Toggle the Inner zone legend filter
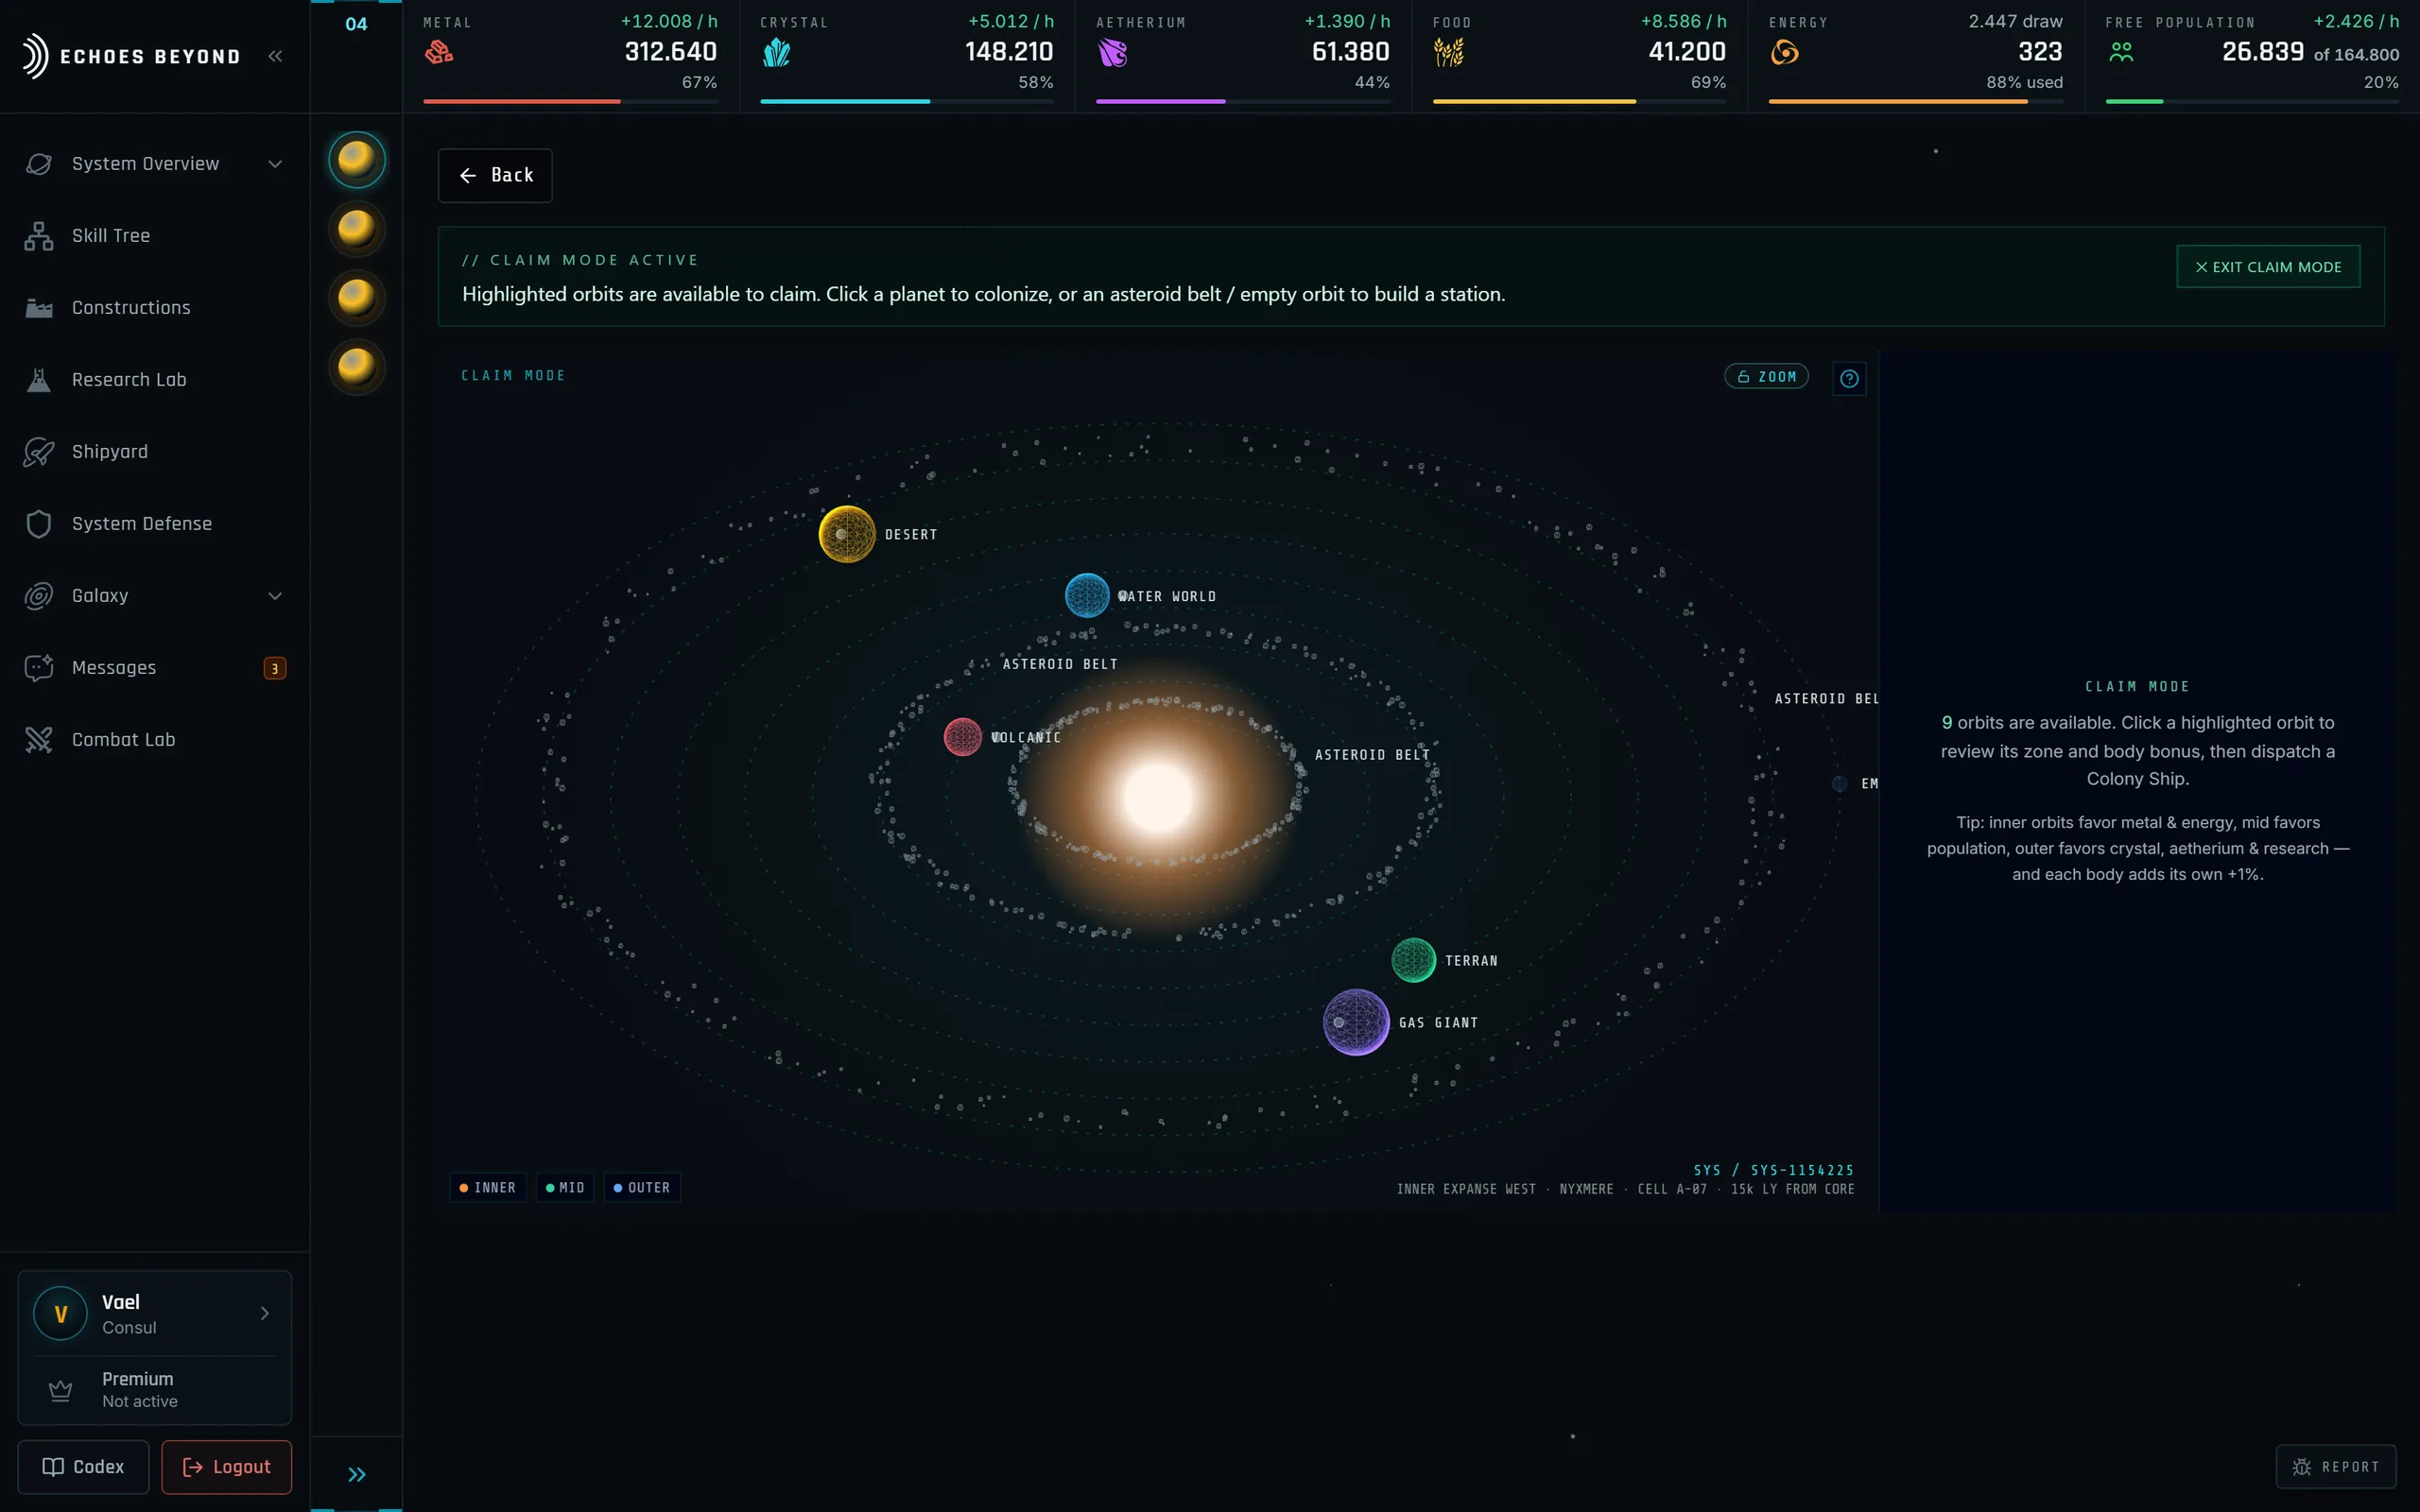 click(488, 1187)
